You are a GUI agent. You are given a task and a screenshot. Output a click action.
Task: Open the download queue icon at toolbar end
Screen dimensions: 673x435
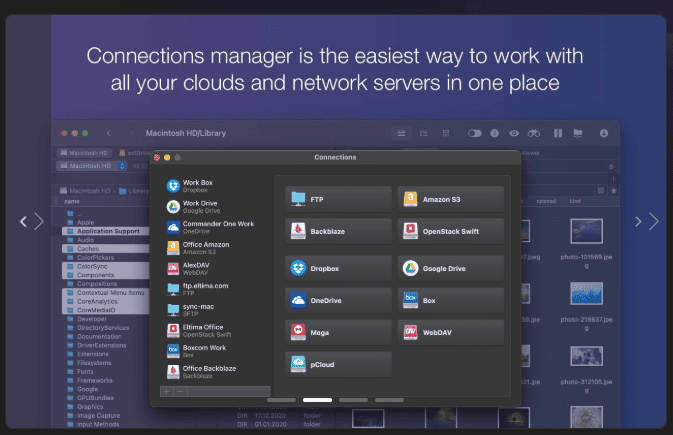(604, 134)
